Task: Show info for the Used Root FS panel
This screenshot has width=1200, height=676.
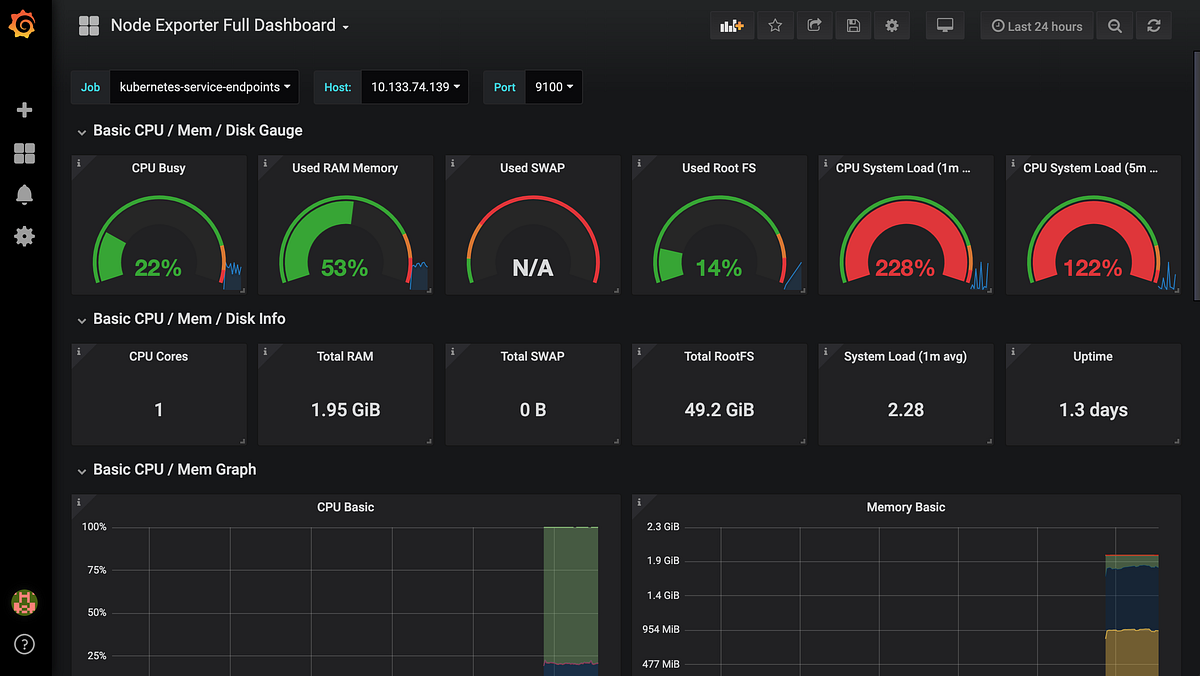Action: (640, 162)
